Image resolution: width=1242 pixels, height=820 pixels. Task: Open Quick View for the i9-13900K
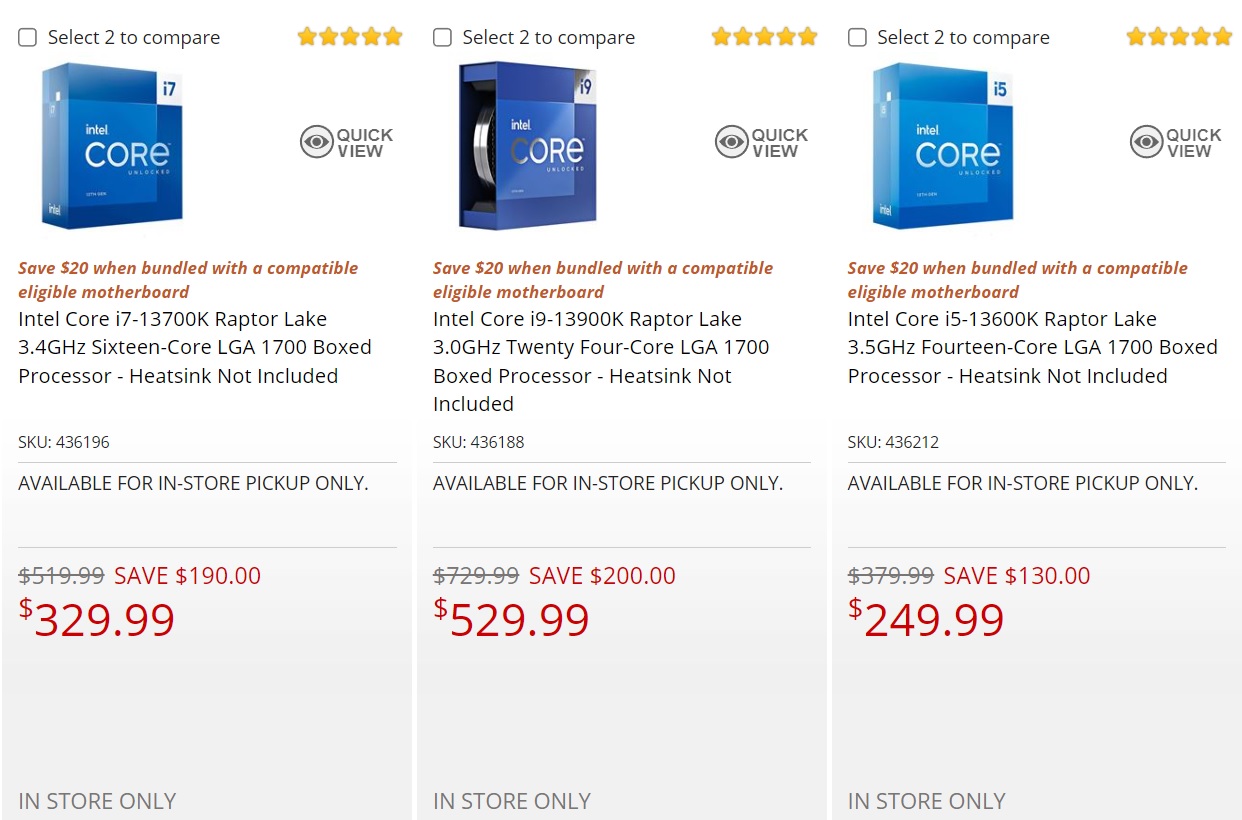coord(762,143)
